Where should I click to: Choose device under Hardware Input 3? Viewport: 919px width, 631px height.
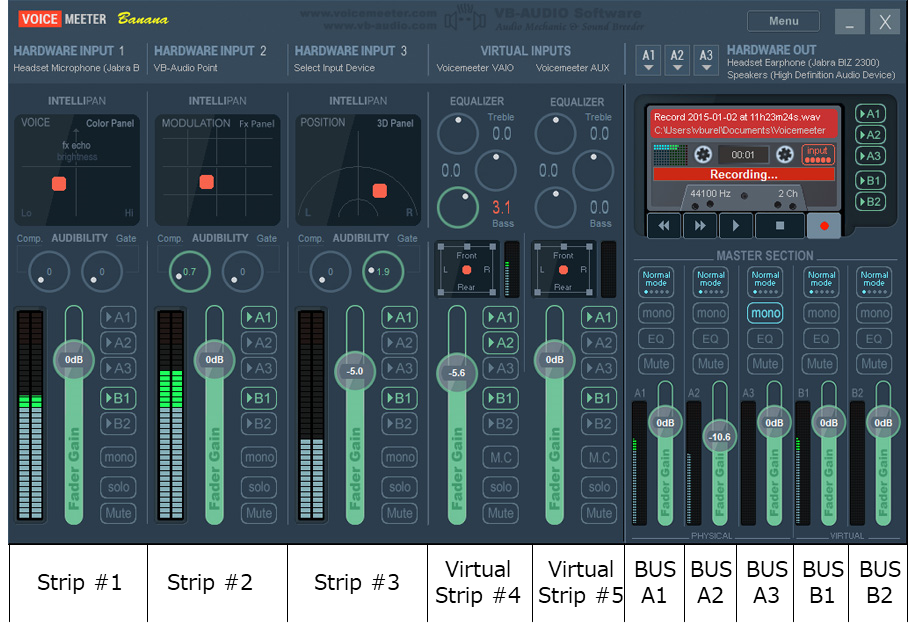click(334, 68)
